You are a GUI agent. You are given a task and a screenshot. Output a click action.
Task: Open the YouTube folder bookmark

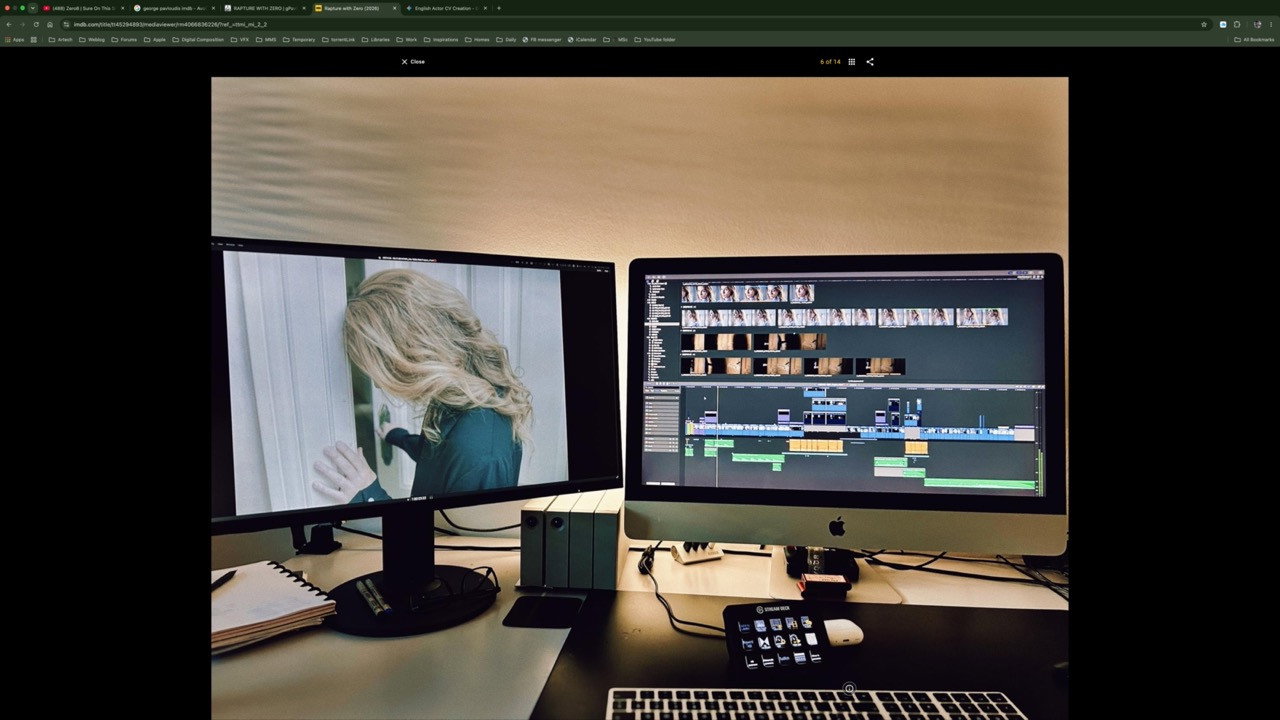click(x=655, y=40)
